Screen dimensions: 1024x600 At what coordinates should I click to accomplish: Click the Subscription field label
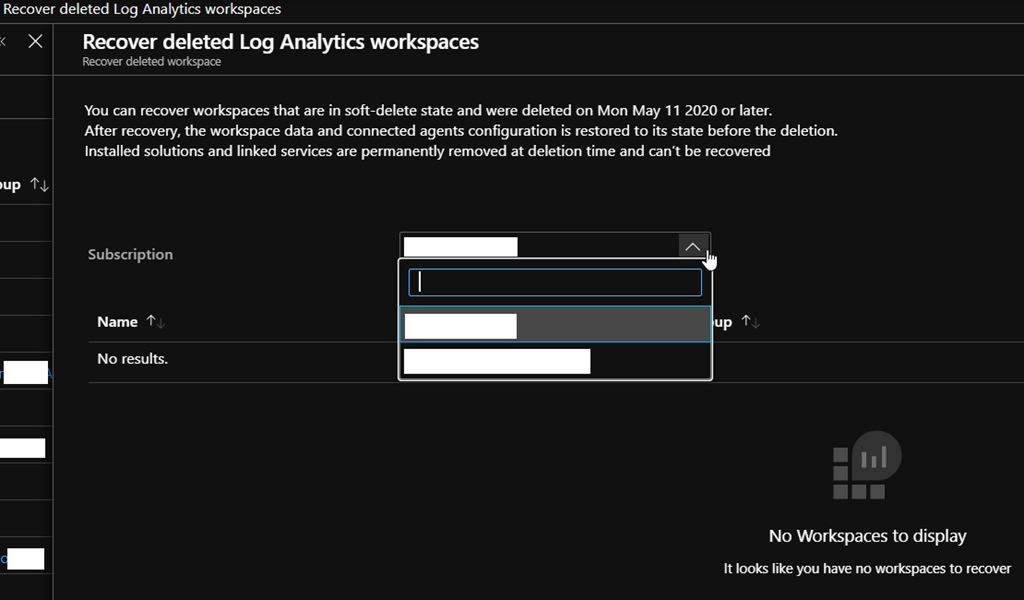[130, 254]
